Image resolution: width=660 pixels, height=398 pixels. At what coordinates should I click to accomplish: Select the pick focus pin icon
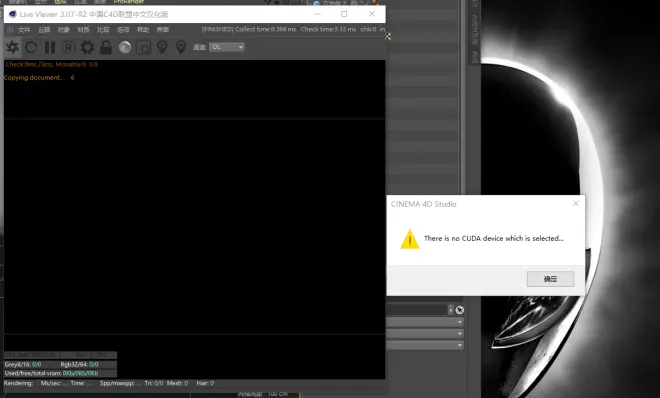coord(162,47)
